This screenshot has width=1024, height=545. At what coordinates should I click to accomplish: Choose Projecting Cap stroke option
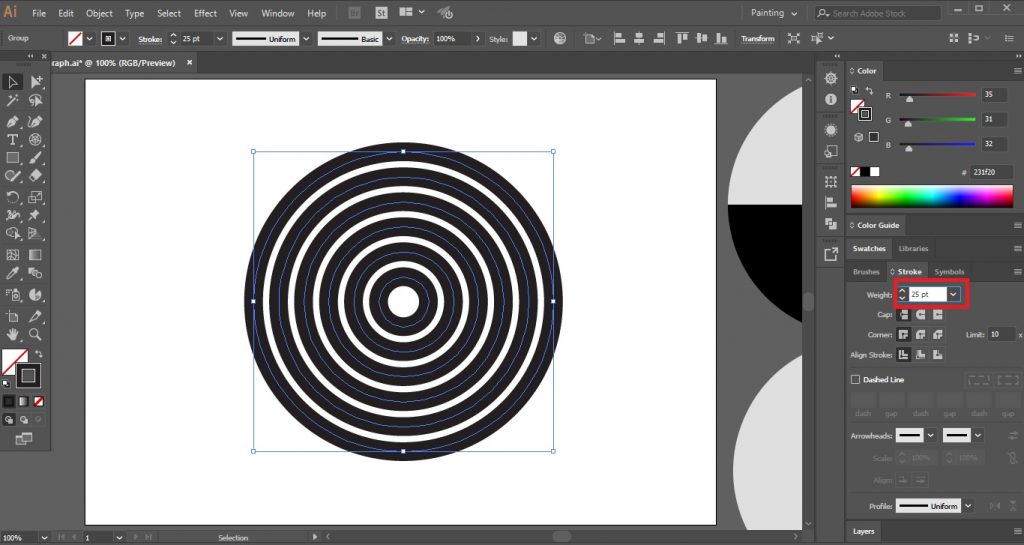(938, 315)
